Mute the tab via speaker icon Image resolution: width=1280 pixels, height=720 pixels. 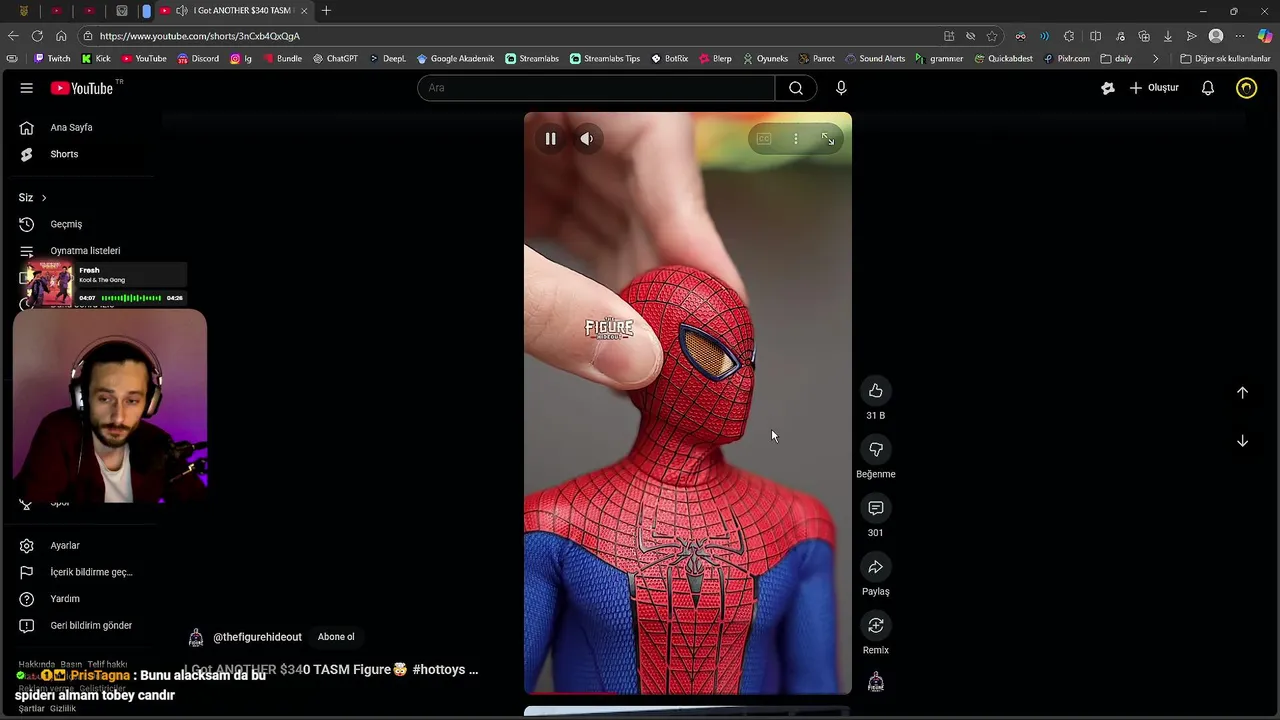(181, 11)
